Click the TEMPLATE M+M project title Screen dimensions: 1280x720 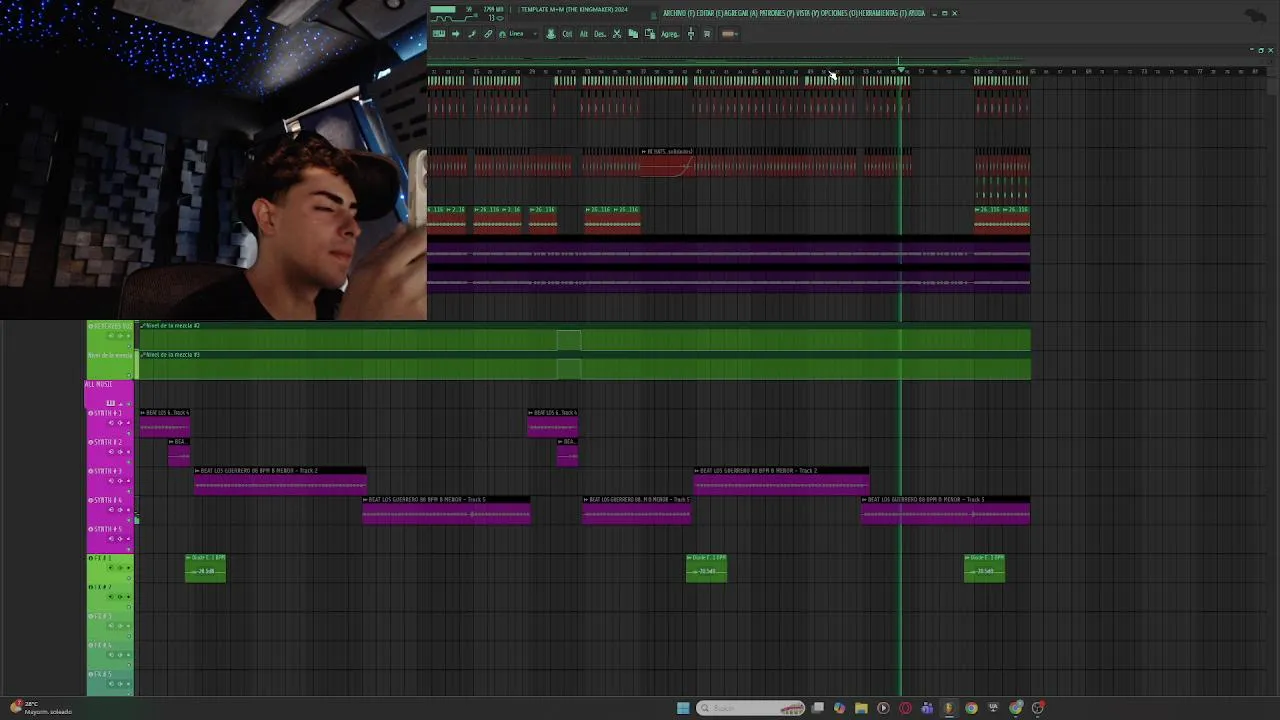click(x=574, y=9)
